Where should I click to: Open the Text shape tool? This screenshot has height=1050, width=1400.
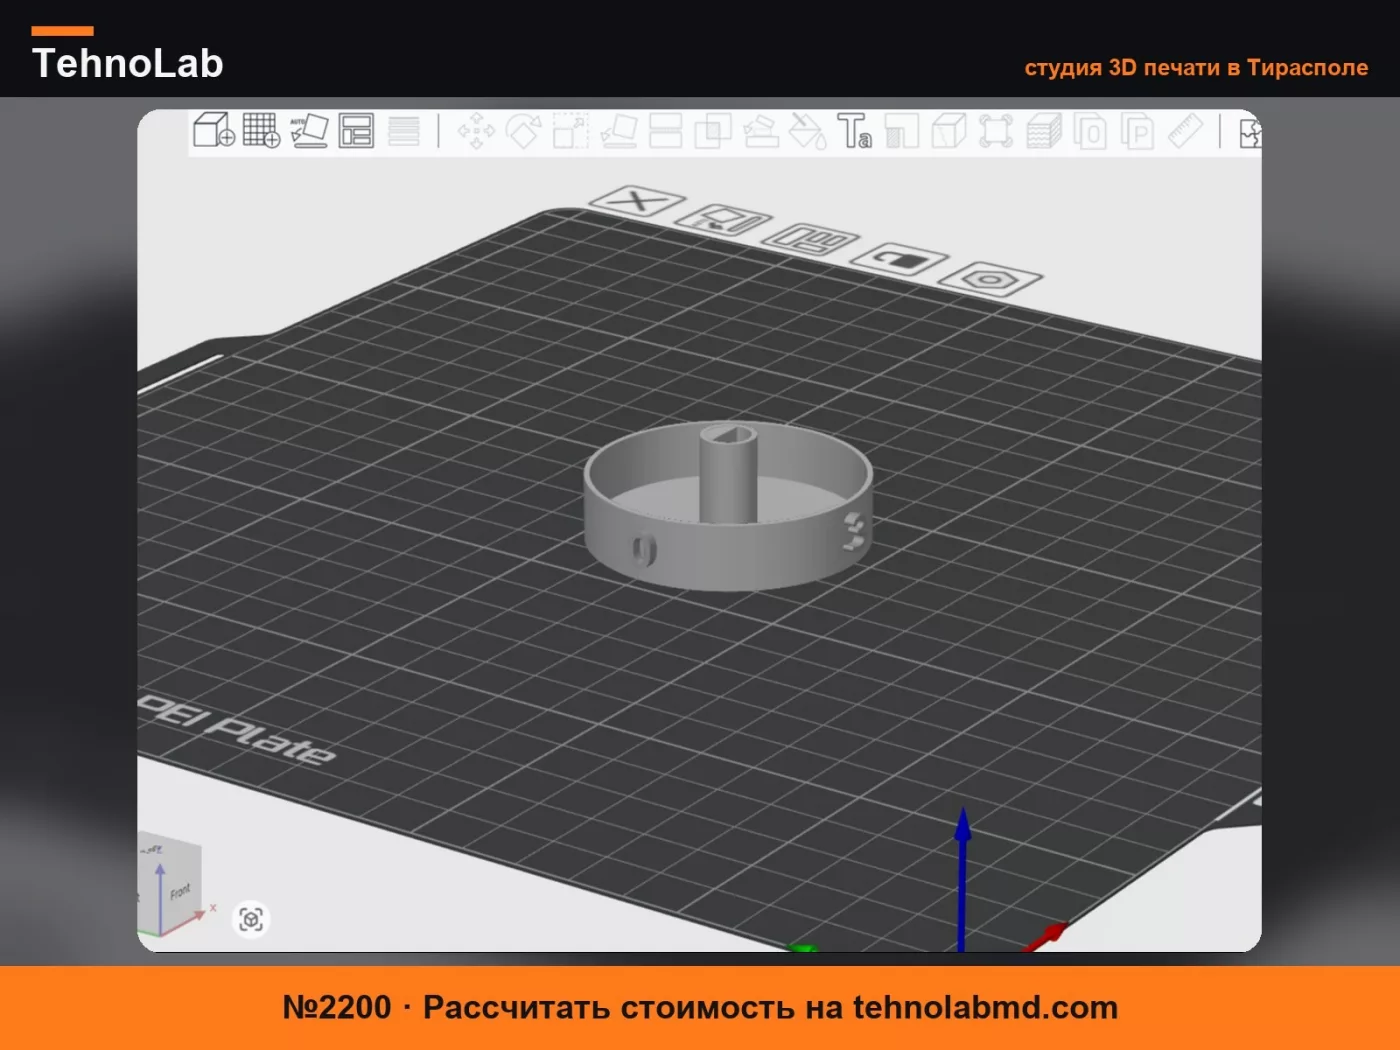tap(854, 131)
